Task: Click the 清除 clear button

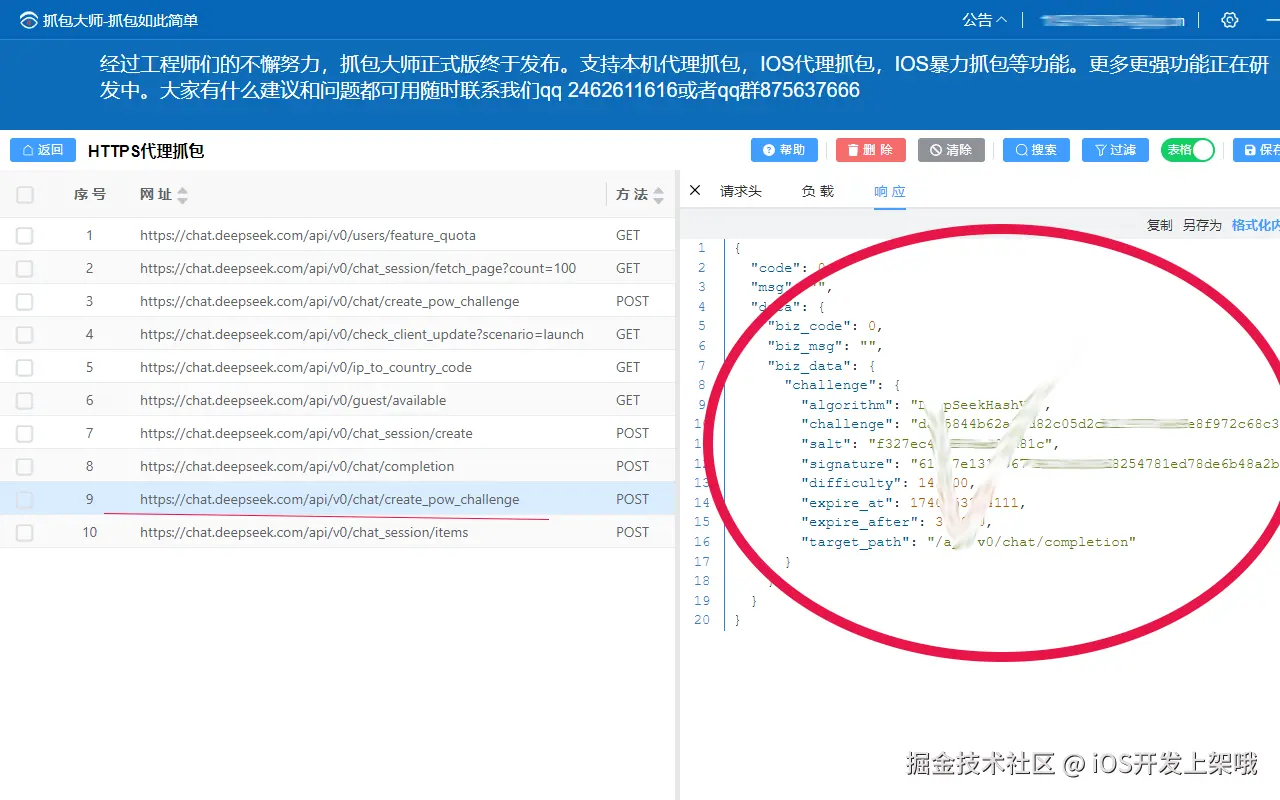Action: pos(951,150)
